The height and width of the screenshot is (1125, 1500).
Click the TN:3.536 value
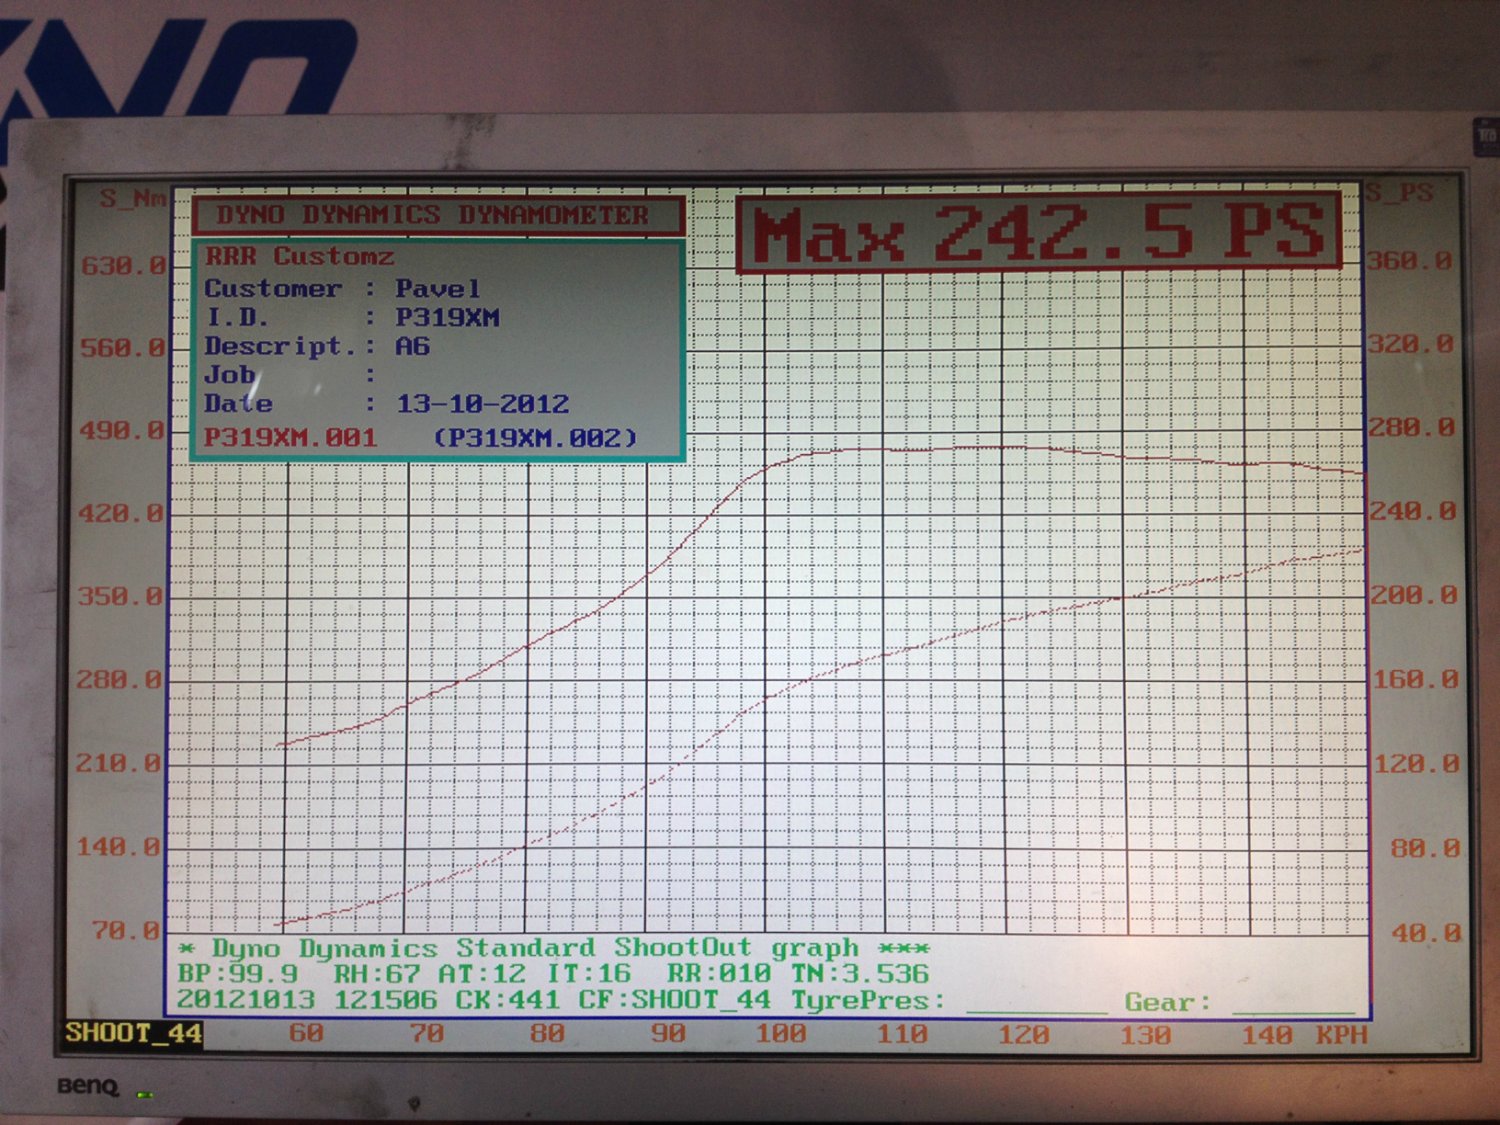[861, 974]
